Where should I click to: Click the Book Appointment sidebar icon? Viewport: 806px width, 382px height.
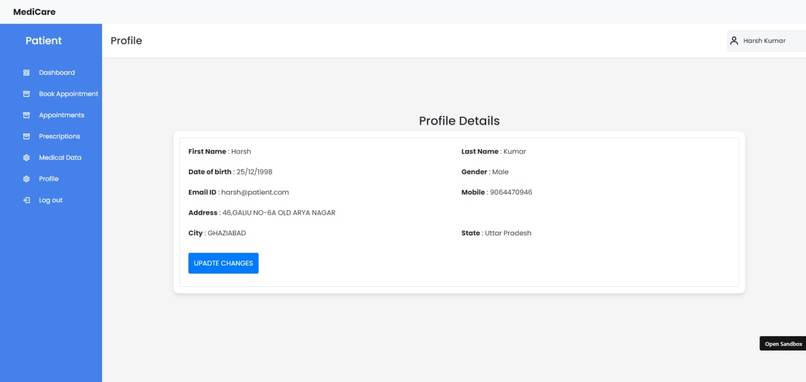coord(27,94)
